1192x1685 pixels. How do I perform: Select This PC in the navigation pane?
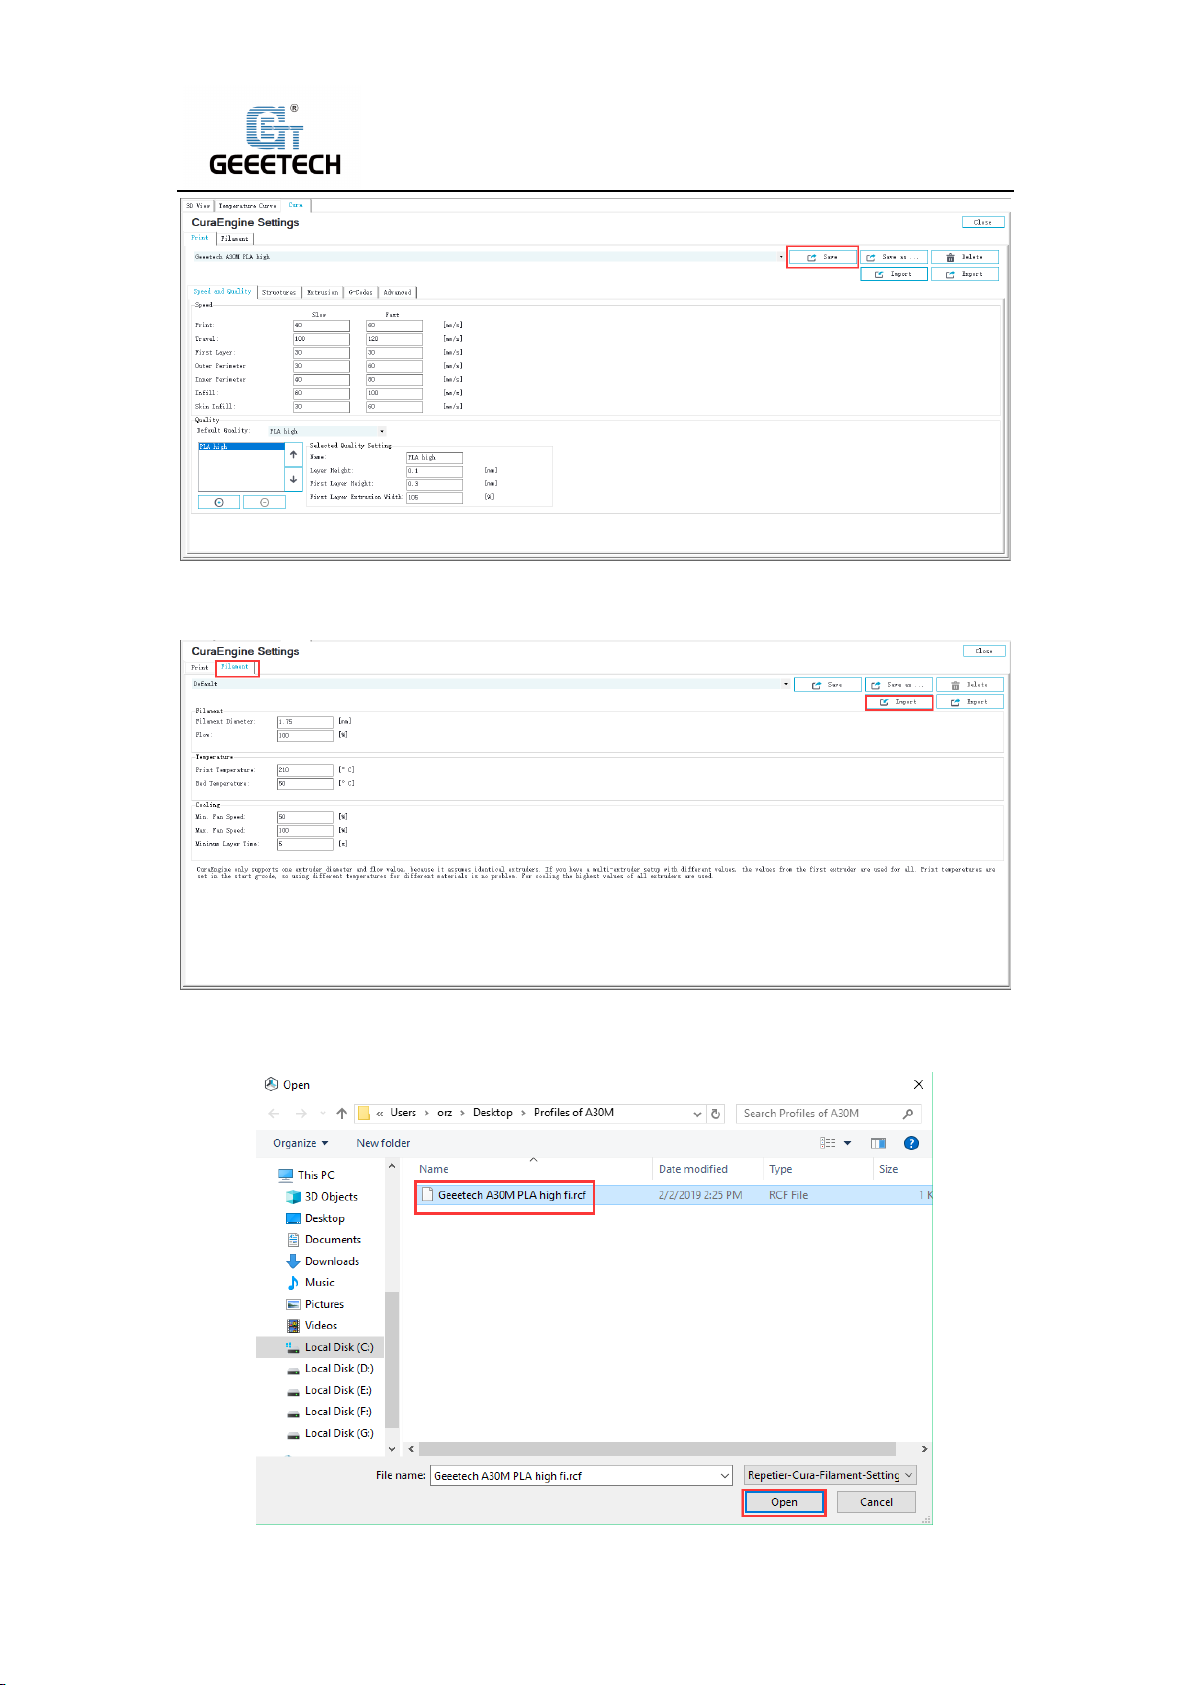point(316,1175)
